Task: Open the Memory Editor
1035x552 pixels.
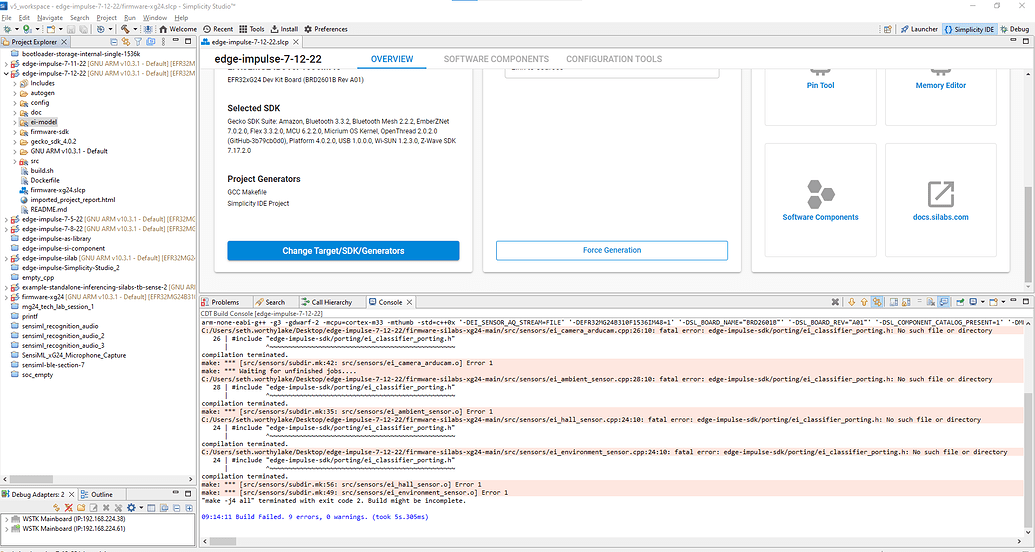Action: pyautogui.click(x=941, y=85)
